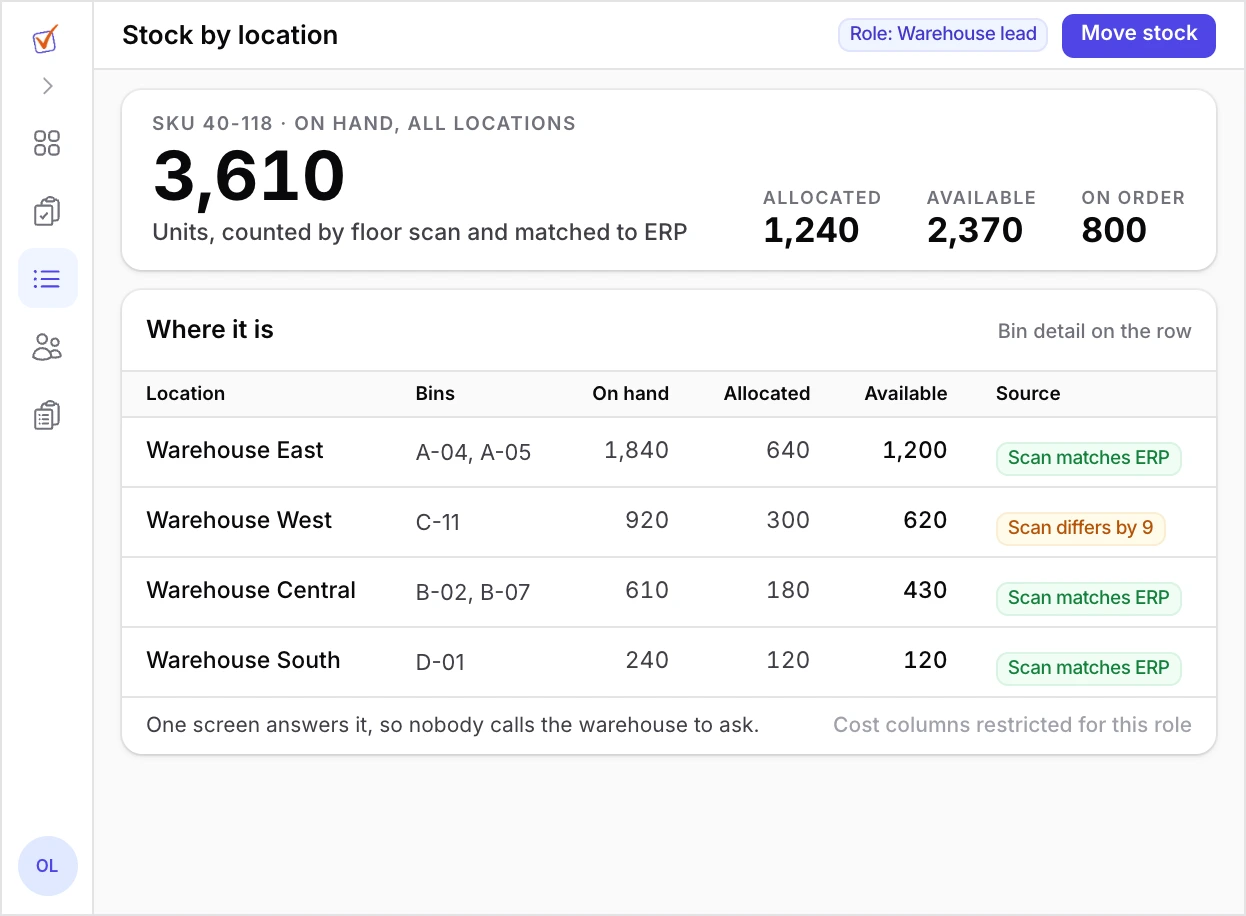Click the checkmark app logo
Image resolution: width=1246 pixels, height=916 pixels.
point(46,39)
